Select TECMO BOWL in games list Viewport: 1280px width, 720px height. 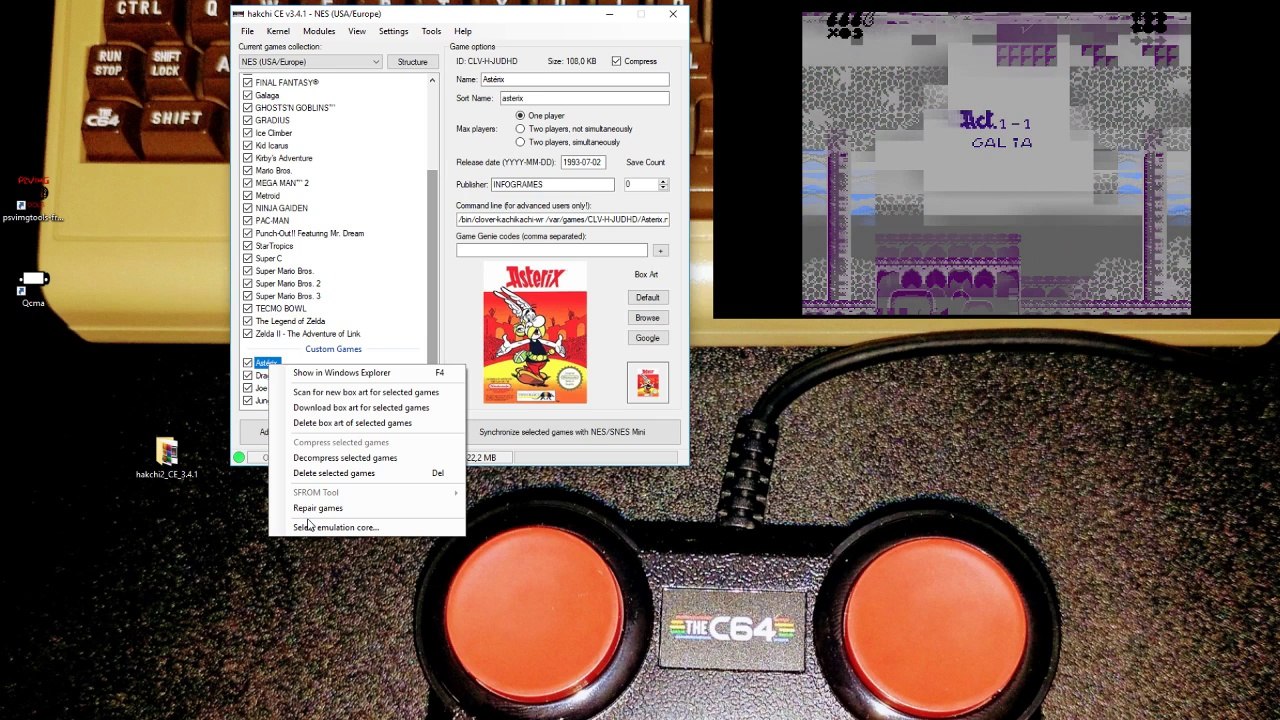280,309
